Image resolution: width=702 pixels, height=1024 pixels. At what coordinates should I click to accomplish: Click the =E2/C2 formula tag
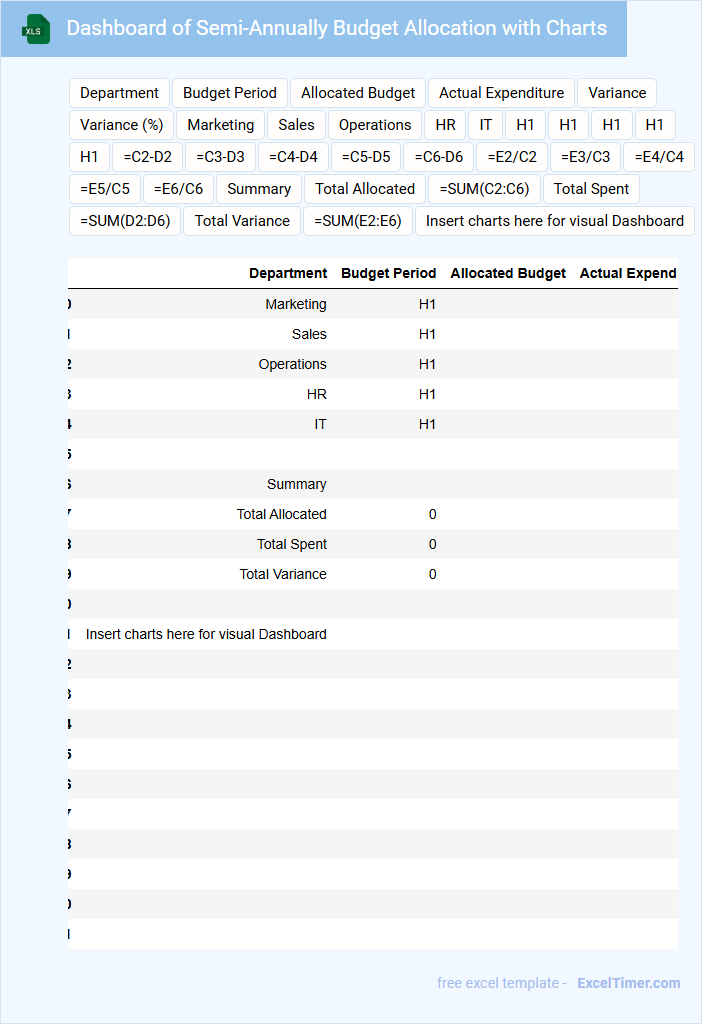pyautogui.click(x=512, y=157)
